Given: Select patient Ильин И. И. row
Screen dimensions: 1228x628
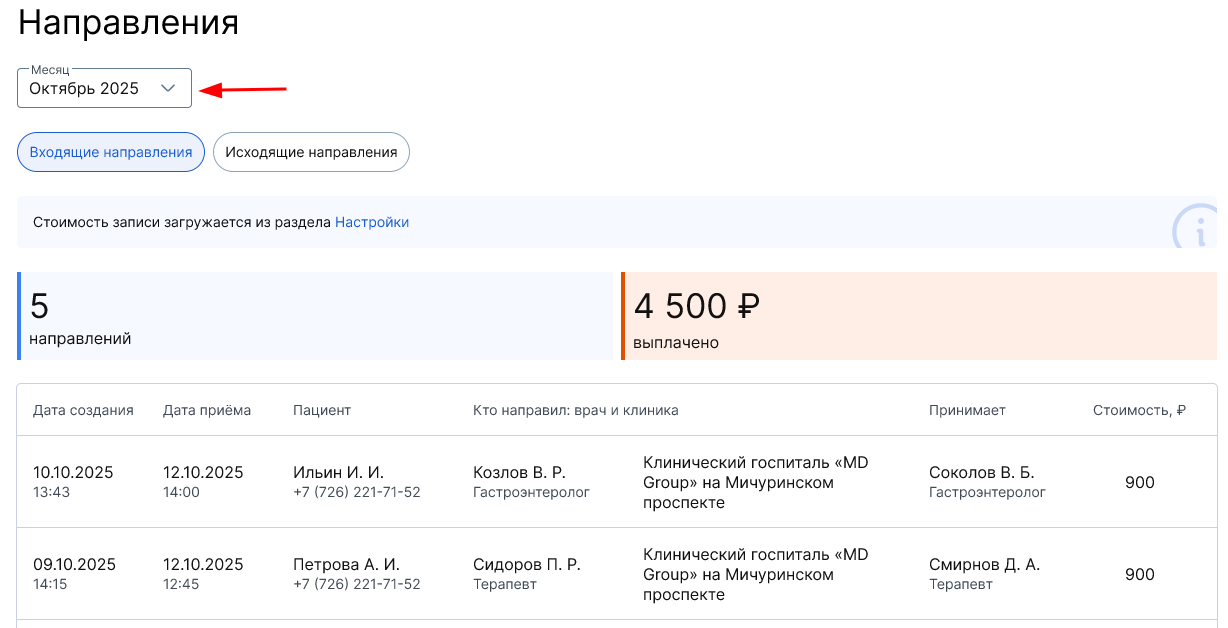Looking at the screenshot, I should [338, 472].
